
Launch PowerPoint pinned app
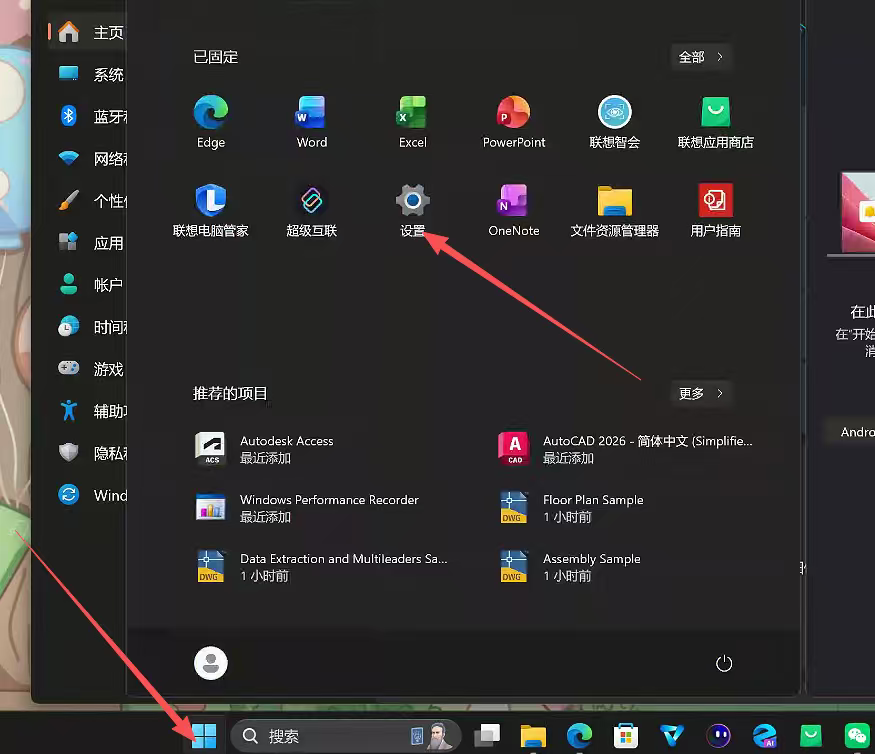pyautogui.click(x=513, y=113)
